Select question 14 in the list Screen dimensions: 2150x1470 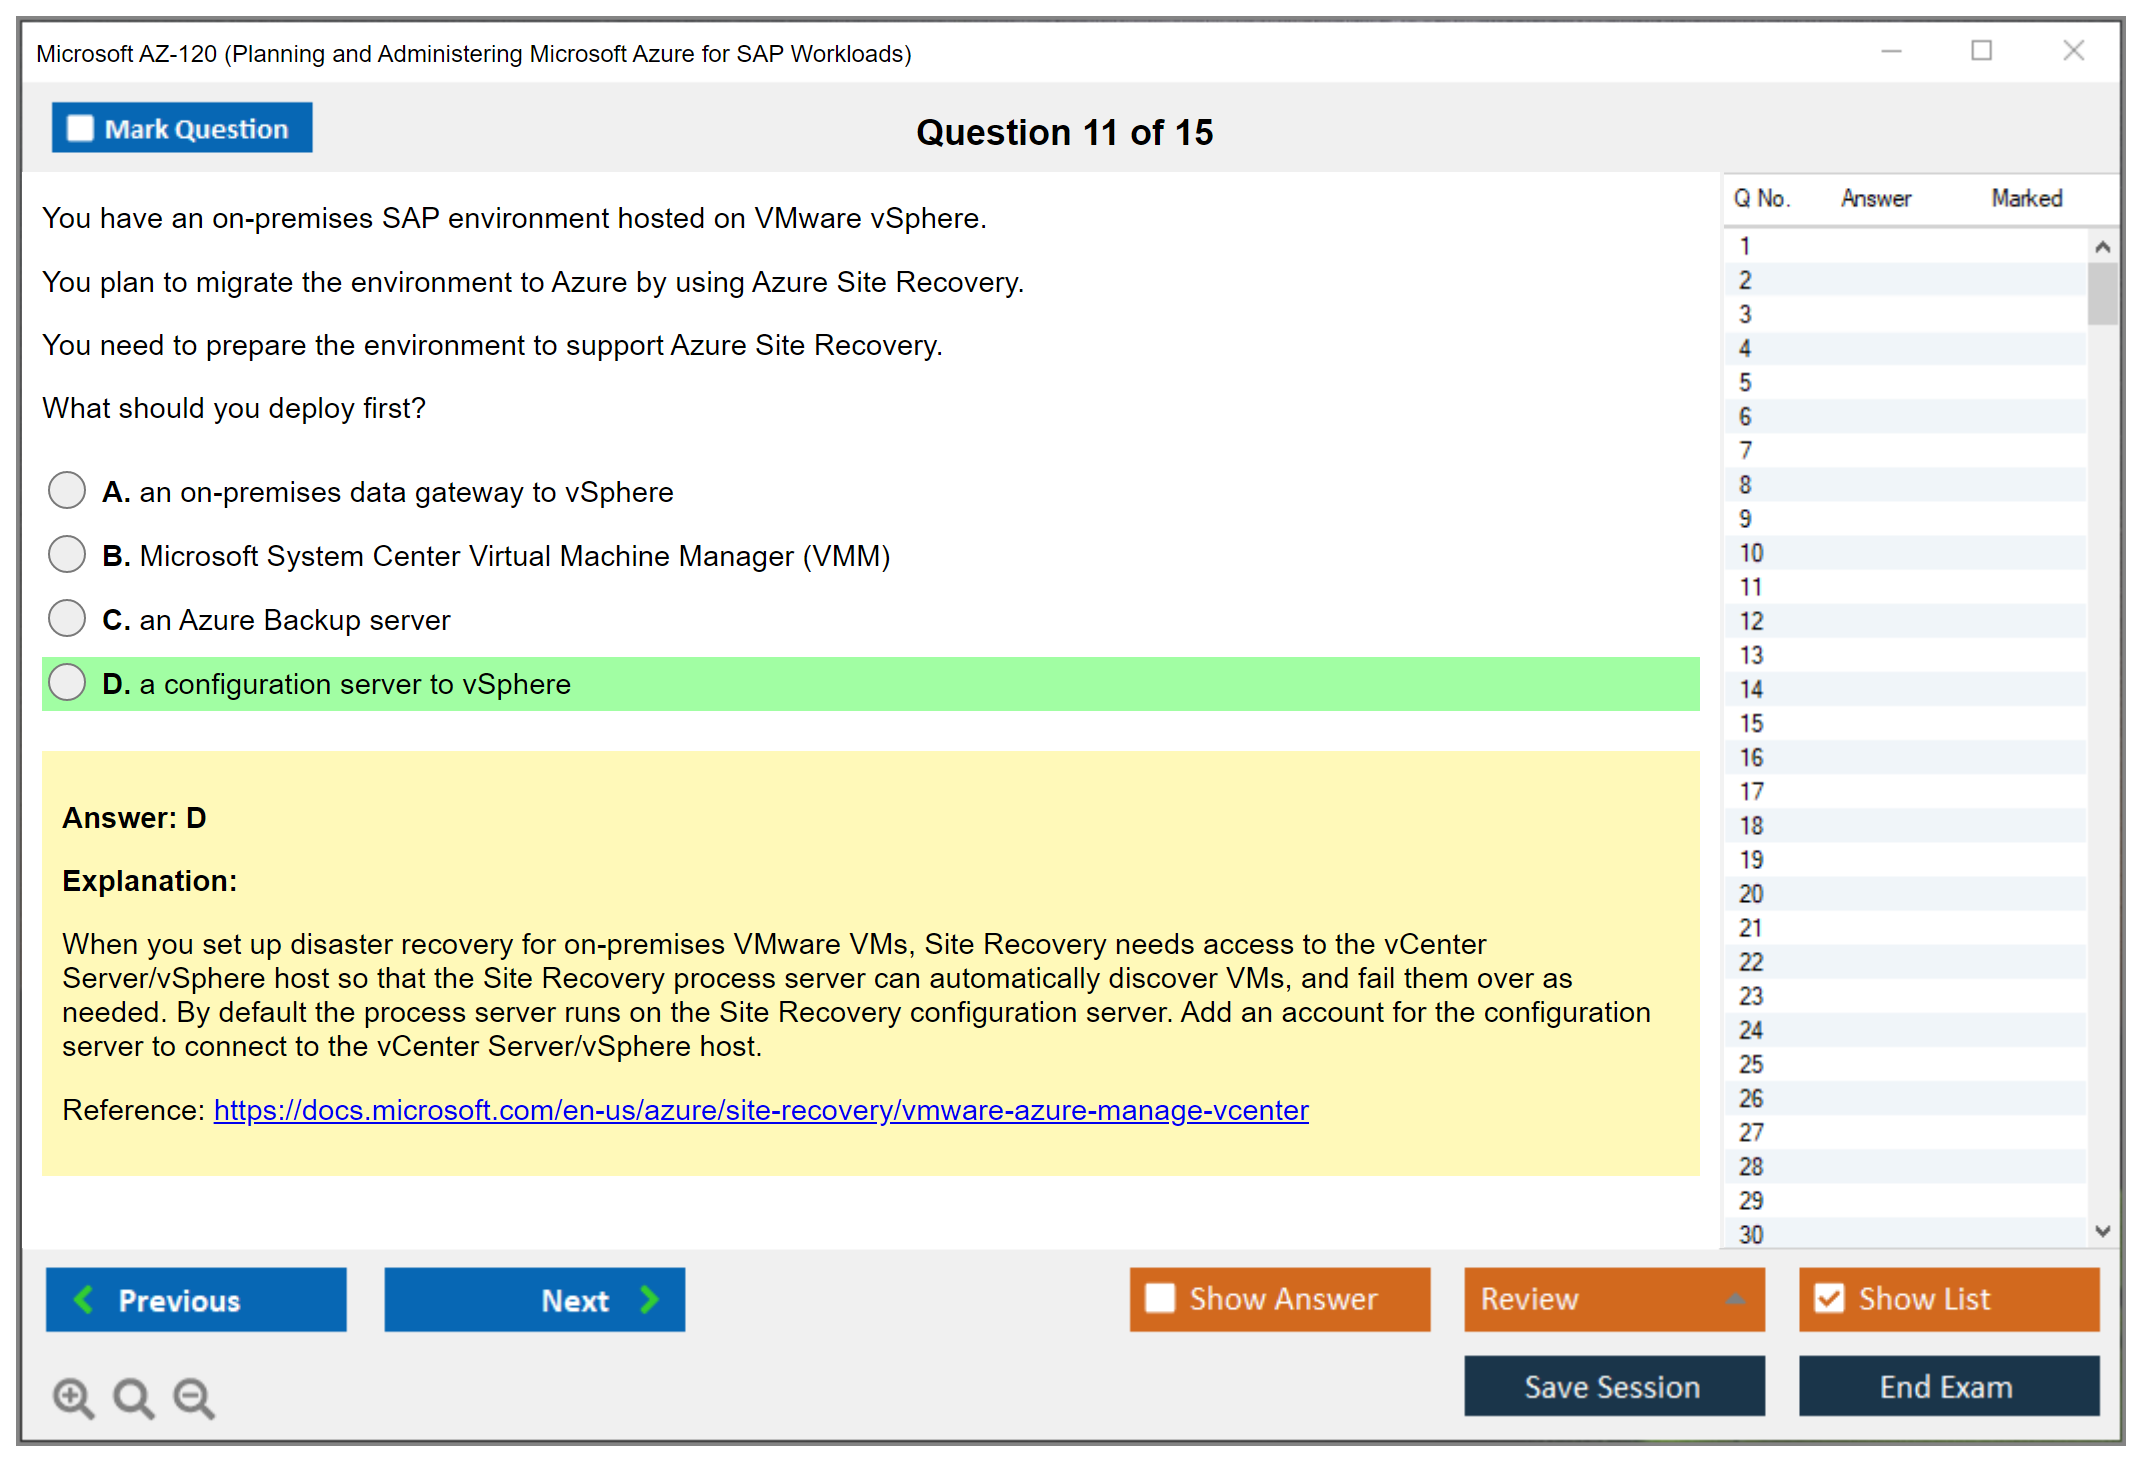pyautogui.click(x=1751, y=689)
